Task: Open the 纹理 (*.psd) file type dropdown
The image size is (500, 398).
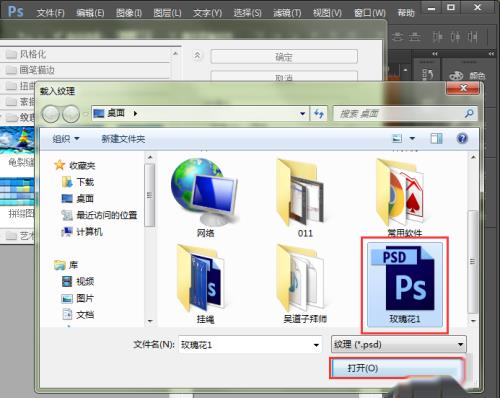Action: (x=399, y=344)
